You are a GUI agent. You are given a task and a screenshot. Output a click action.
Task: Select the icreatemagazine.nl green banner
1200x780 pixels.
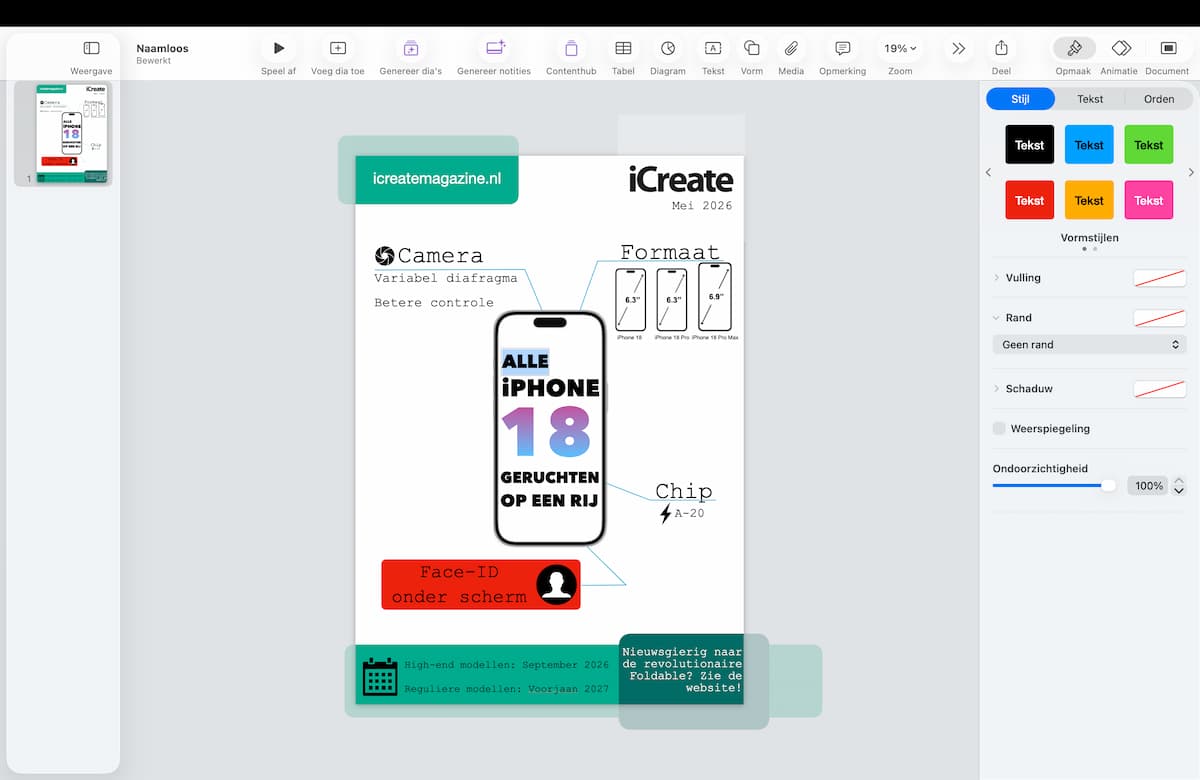coord(437,179)
